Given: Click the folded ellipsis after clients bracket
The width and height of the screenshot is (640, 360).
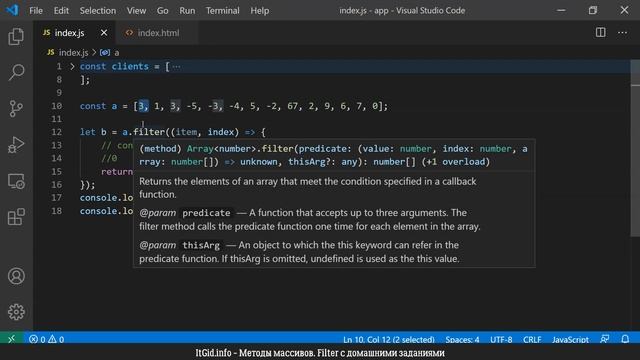Looking at the screenshot, I should [176, 67].
